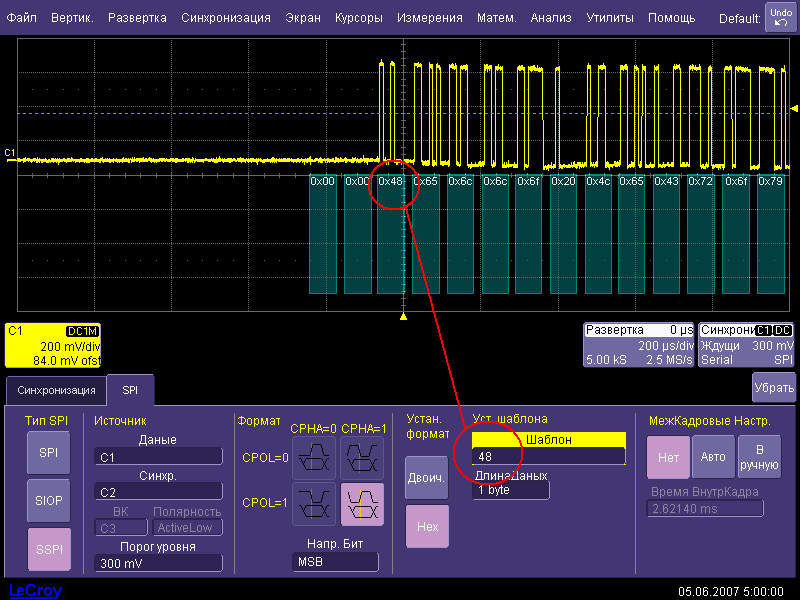The width and height of the screenshot is (800, 600).
Task: Open the Синхр. source dropdown C2
Action: [x=158, y=492]
